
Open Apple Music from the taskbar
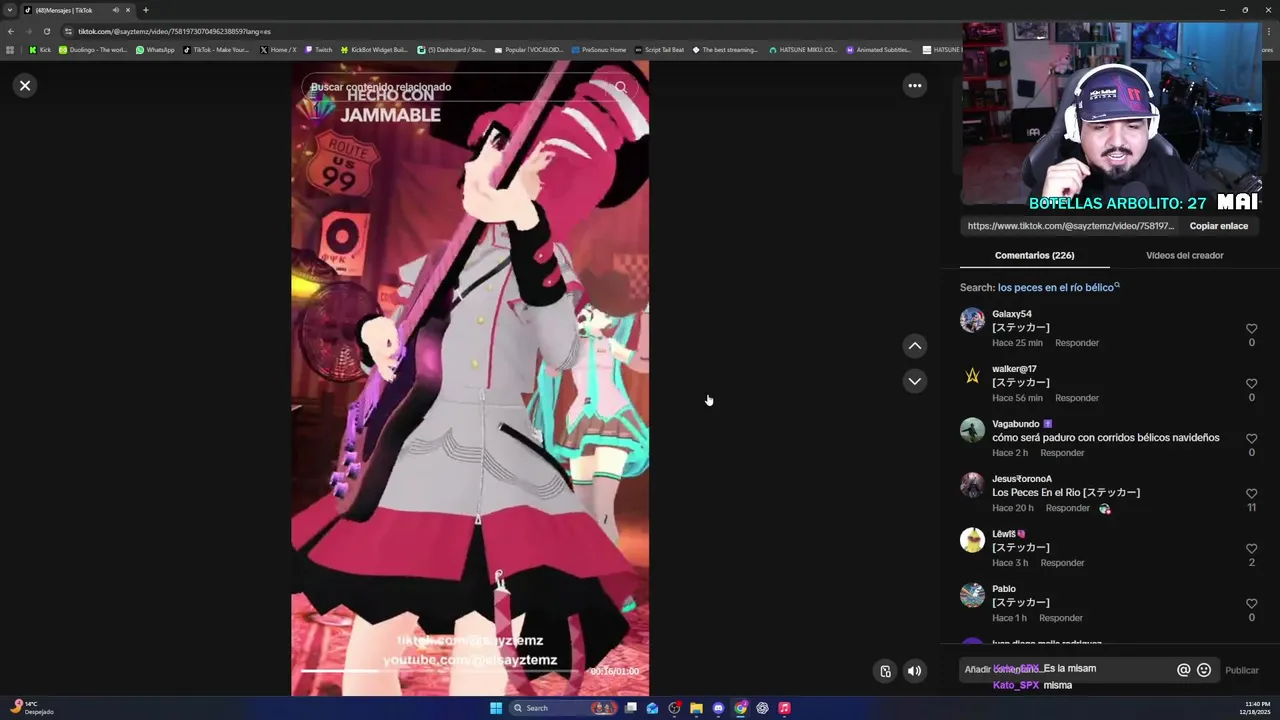784,708
